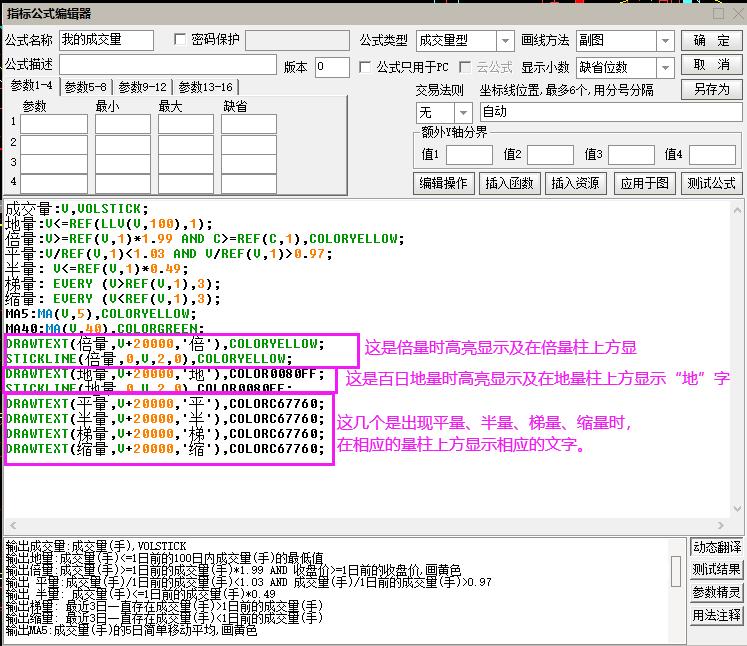Click the editor's horizontal scroll right arrow
The height and width of the screenshot is (646, 747).
click(x=720, y=525)
